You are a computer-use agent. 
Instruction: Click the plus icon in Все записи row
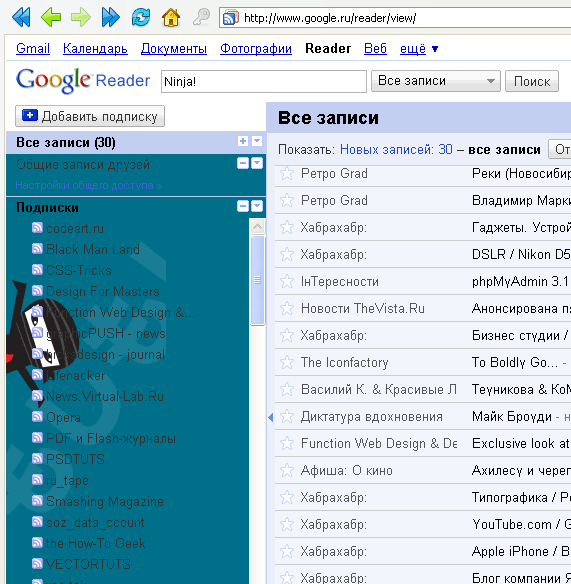(x=243, y=141)
